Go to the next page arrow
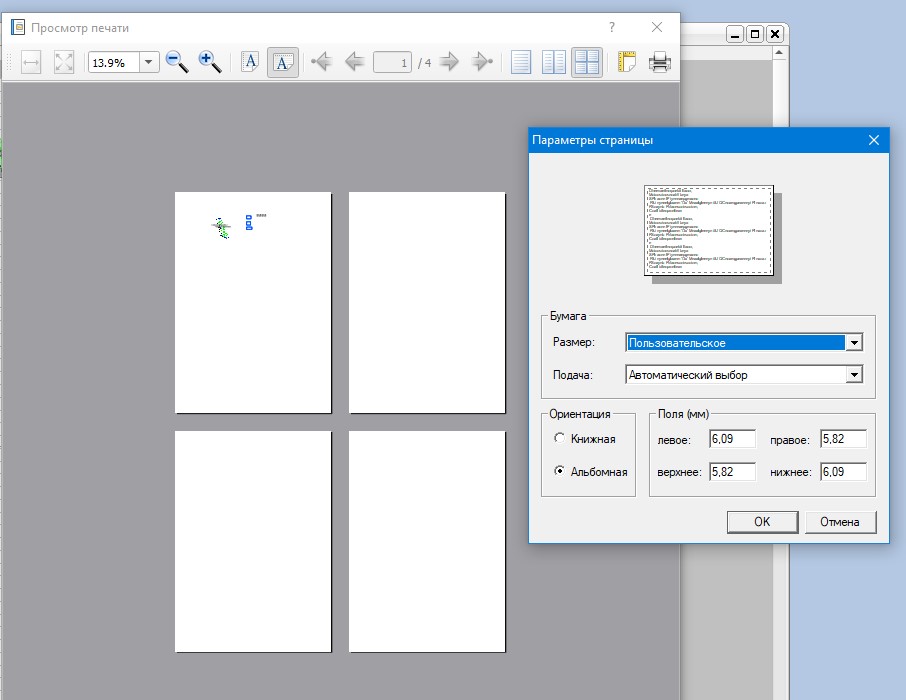Viewport: 906px width, 700px height. 450,62
